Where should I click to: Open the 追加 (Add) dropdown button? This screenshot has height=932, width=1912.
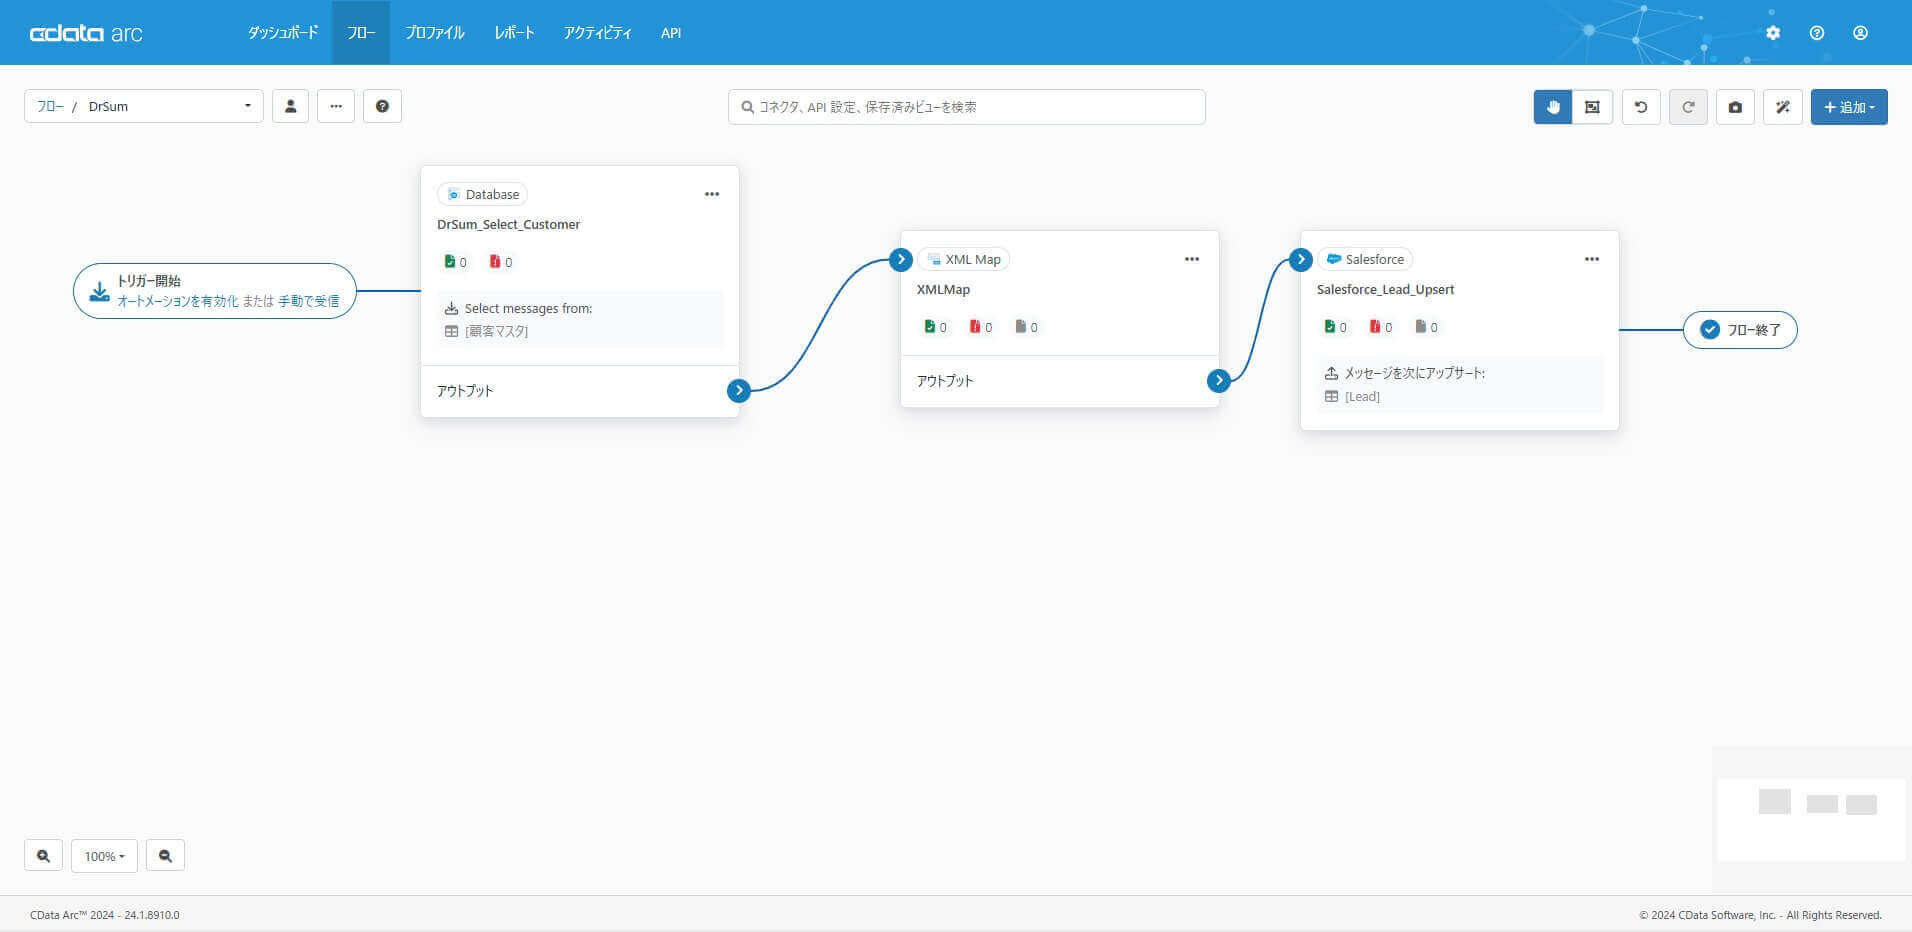[x=1849, y=106]
